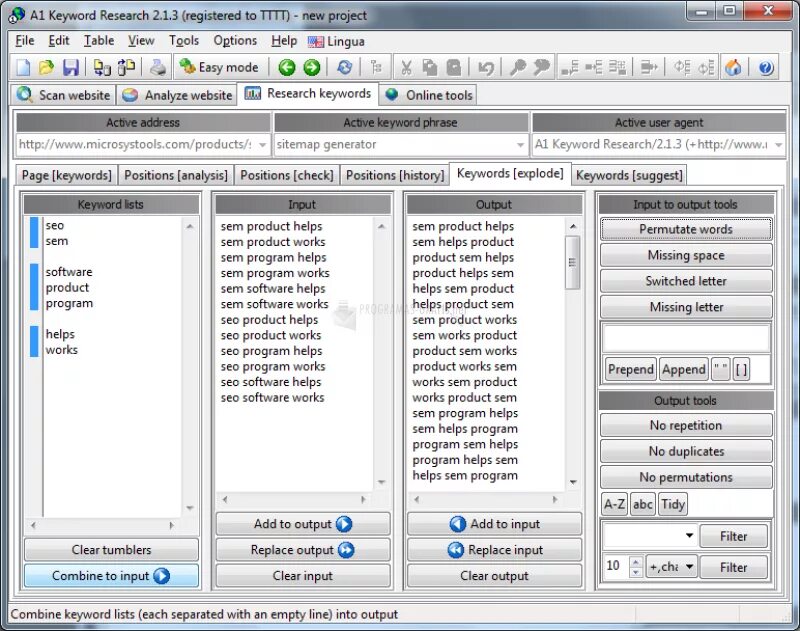The width and height of the screenshot is (800, 631).
Task: Switch to the Online tools tab
Action: pos(429,95)
